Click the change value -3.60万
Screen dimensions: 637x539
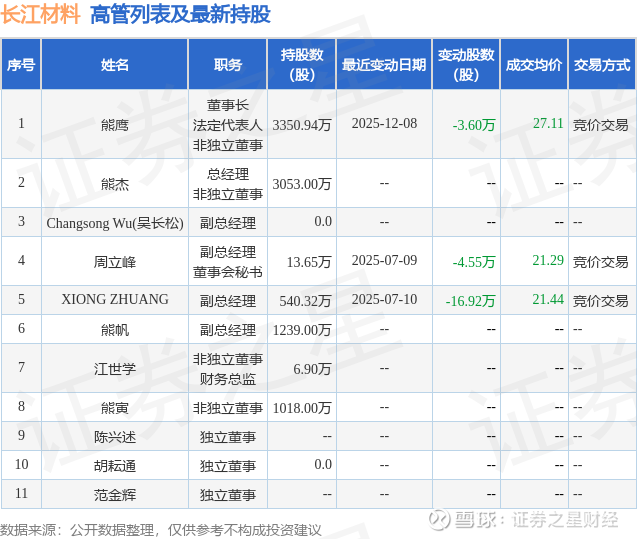(x=474, y=125)
